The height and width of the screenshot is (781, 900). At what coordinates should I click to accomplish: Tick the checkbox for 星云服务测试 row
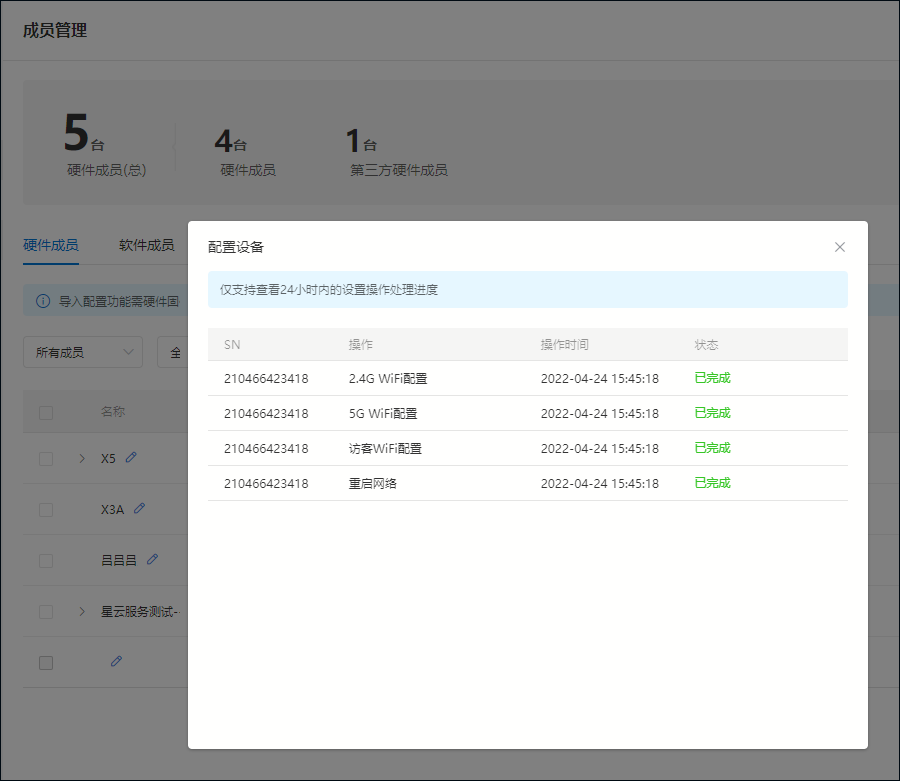[46, 611]
